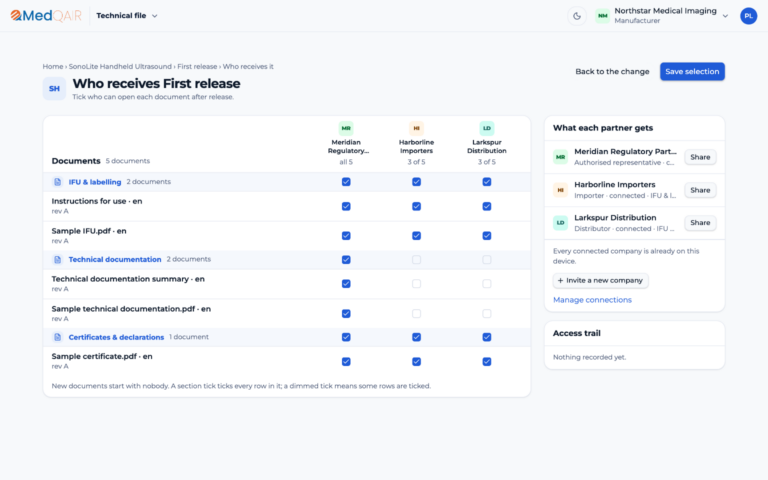Click Technical documentation summary · en row
The width and height of the screenshot is (768, 480).
(x=287, y=284)
